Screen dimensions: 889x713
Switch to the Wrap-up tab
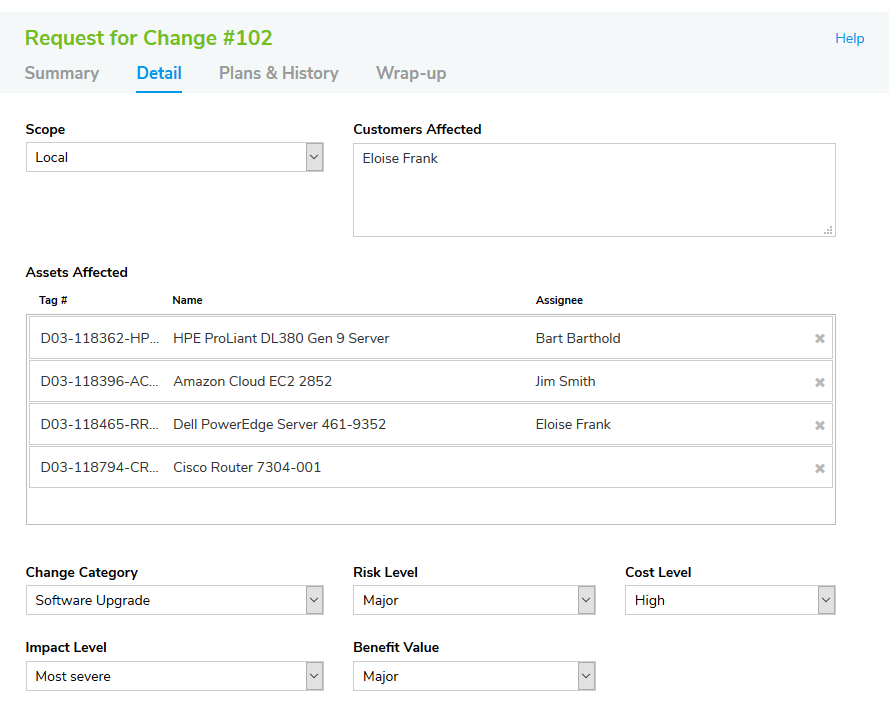(410, 73)
